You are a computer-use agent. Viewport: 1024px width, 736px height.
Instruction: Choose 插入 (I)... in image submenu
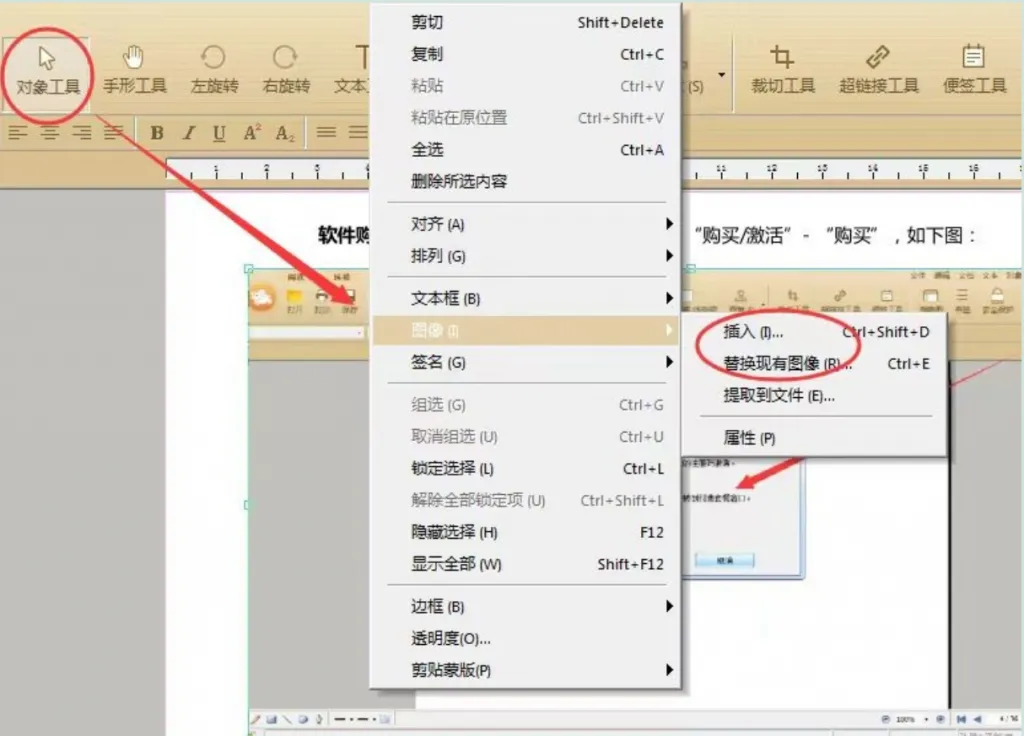815,332
